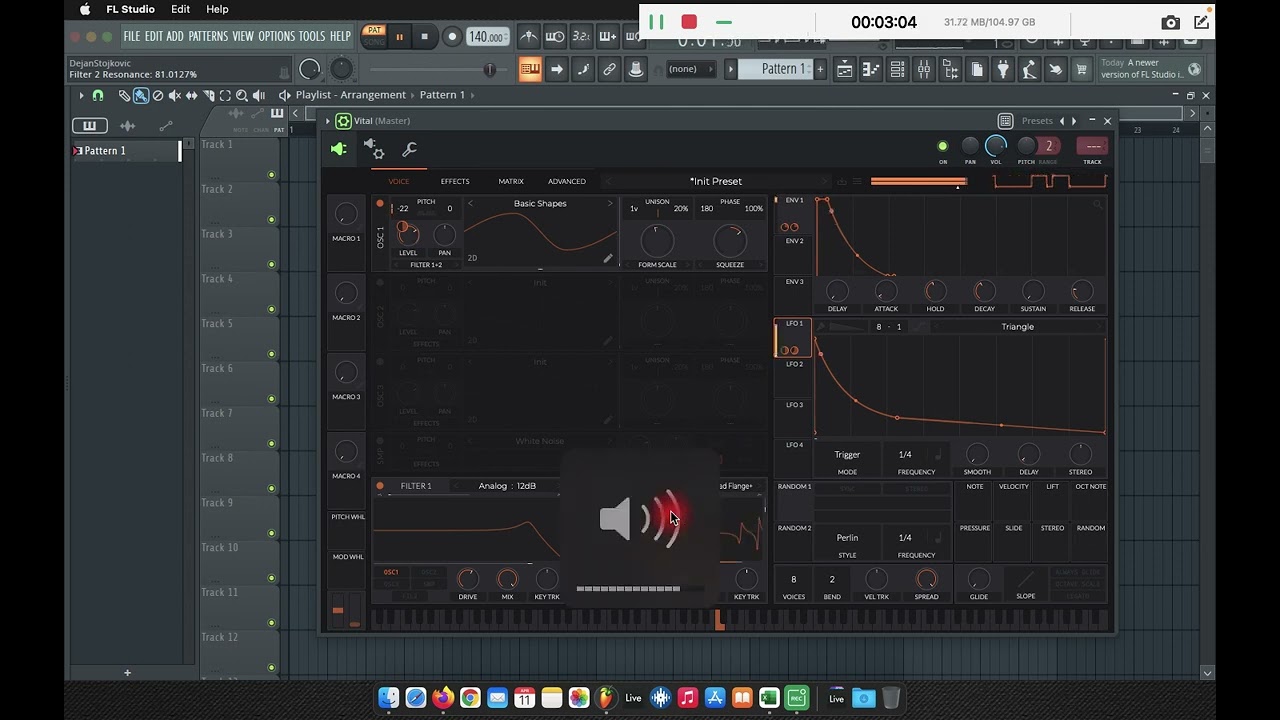Select the playlist Delete tool
1280x720 pixels.
click(x=158, y=95)
